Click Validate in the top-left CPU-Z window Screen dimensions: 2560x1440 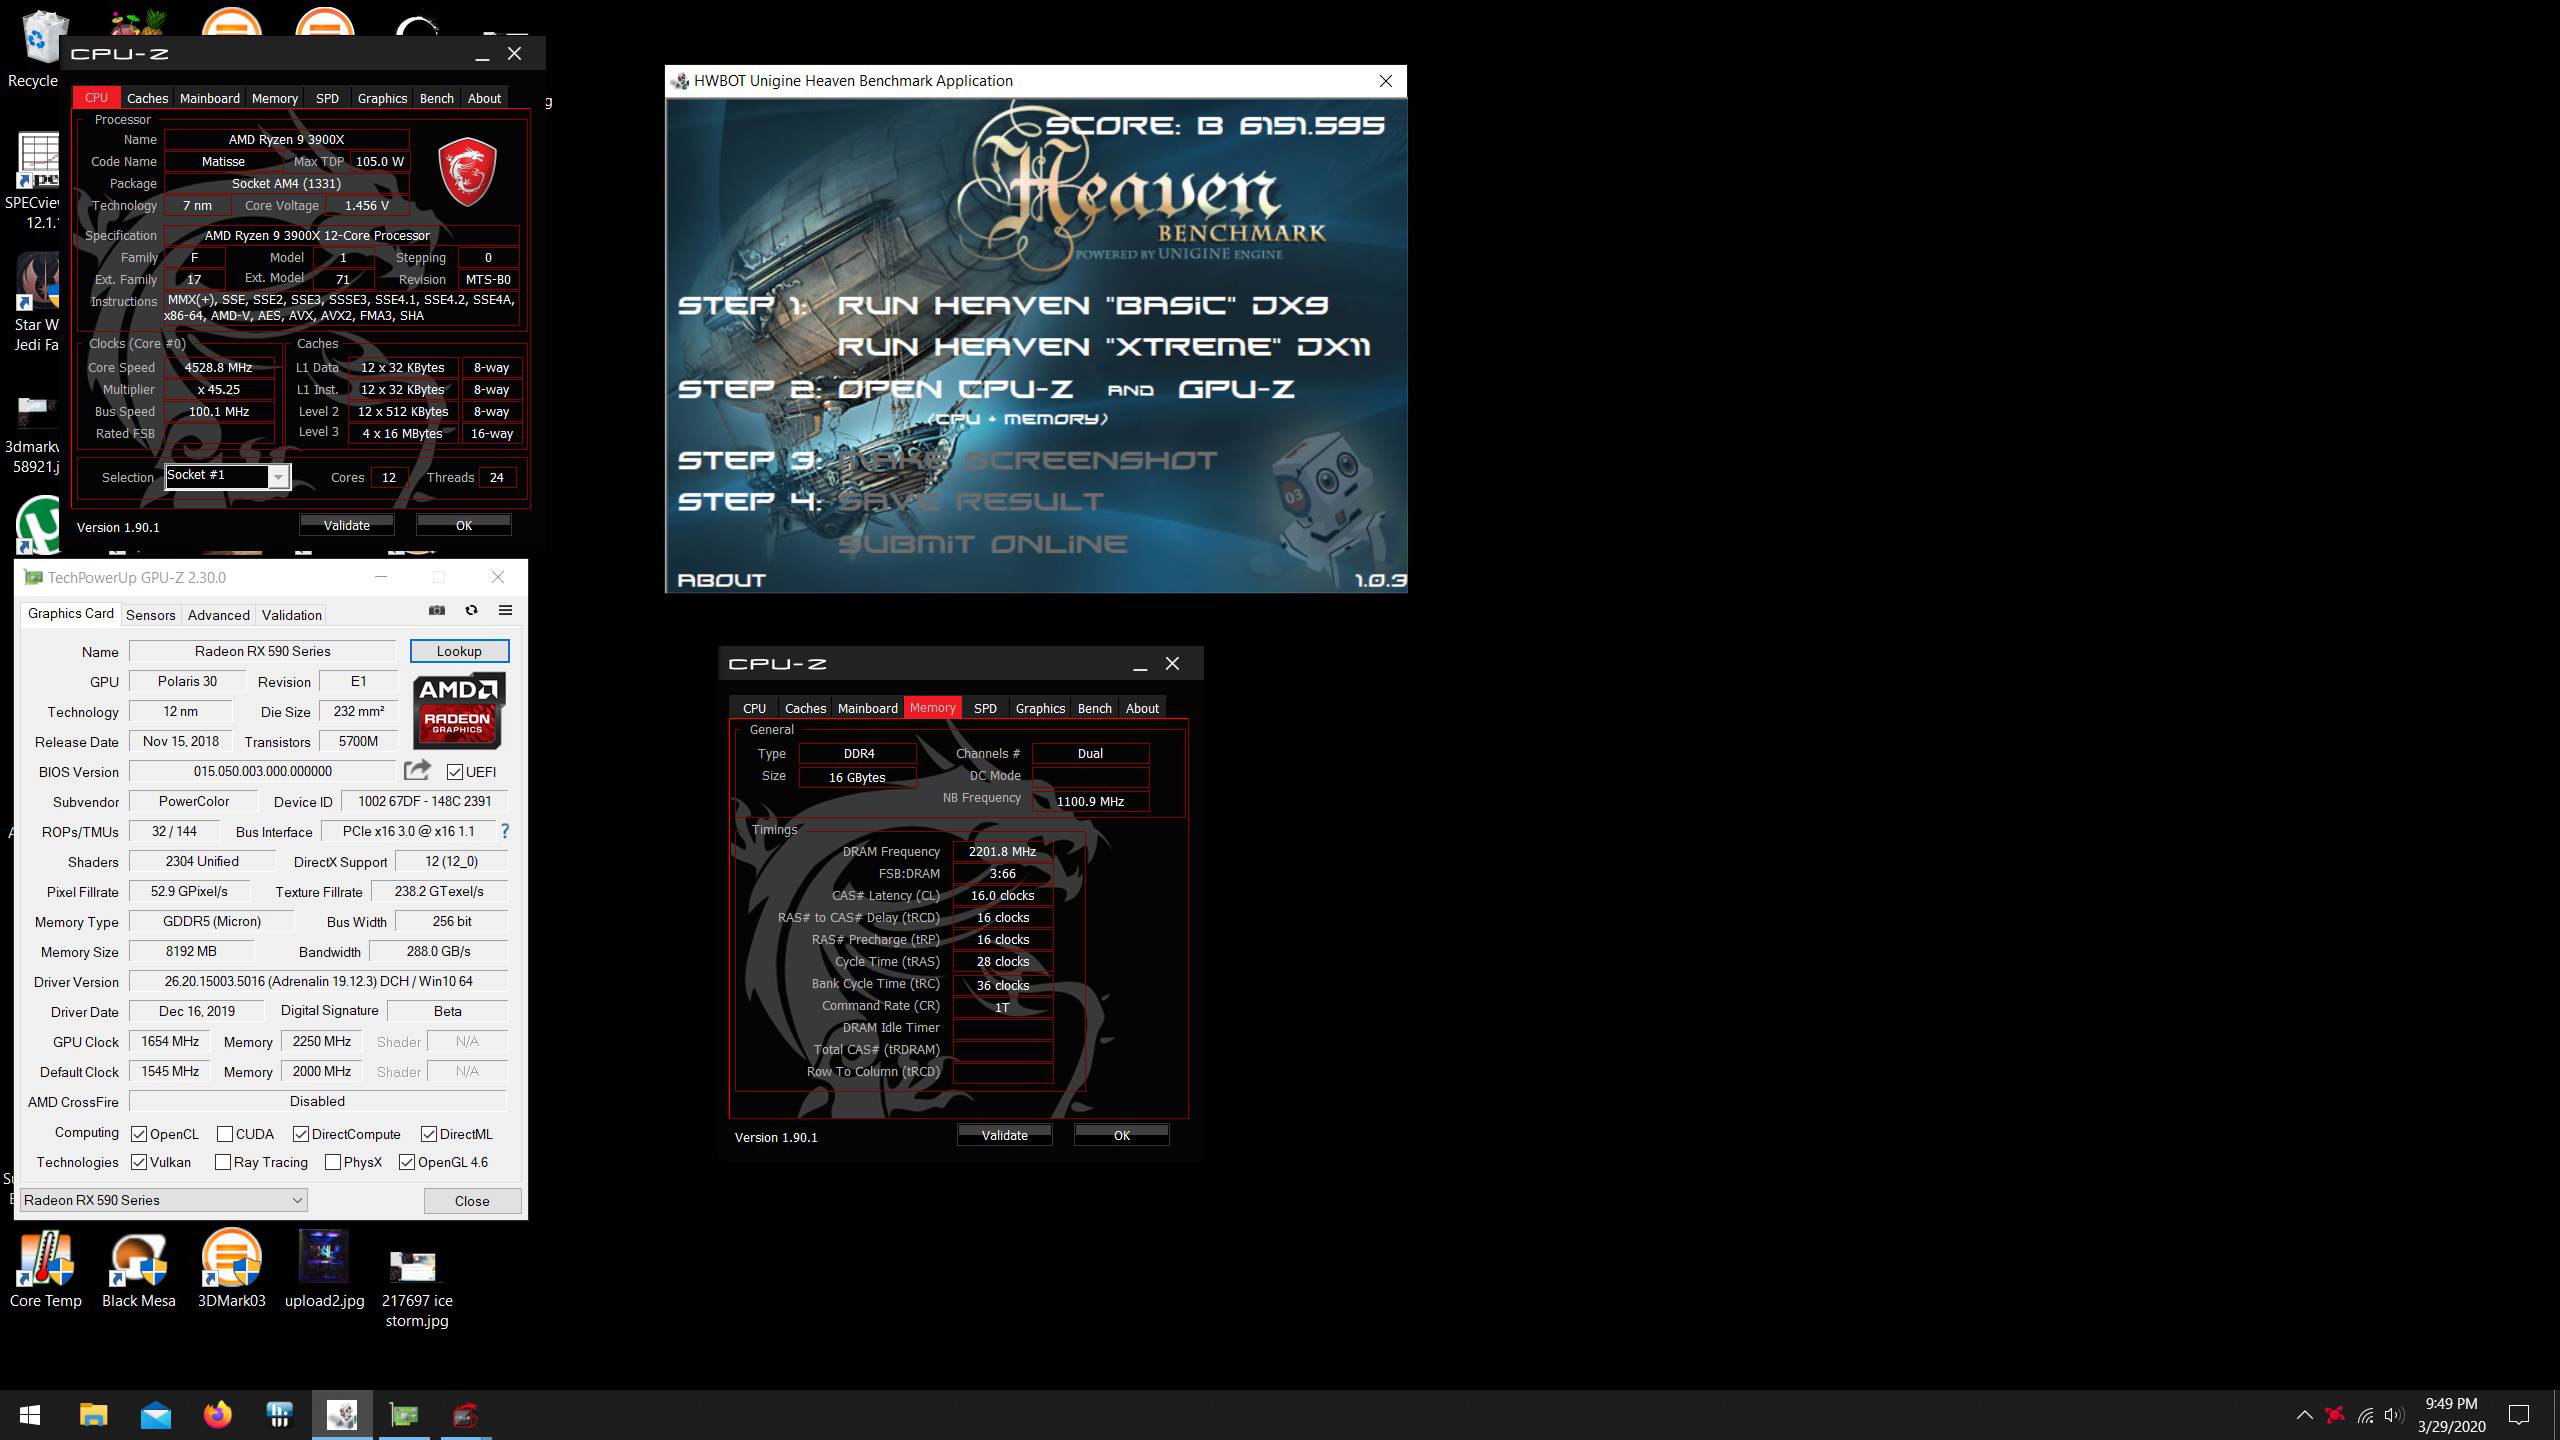click(x=347, y=525)
